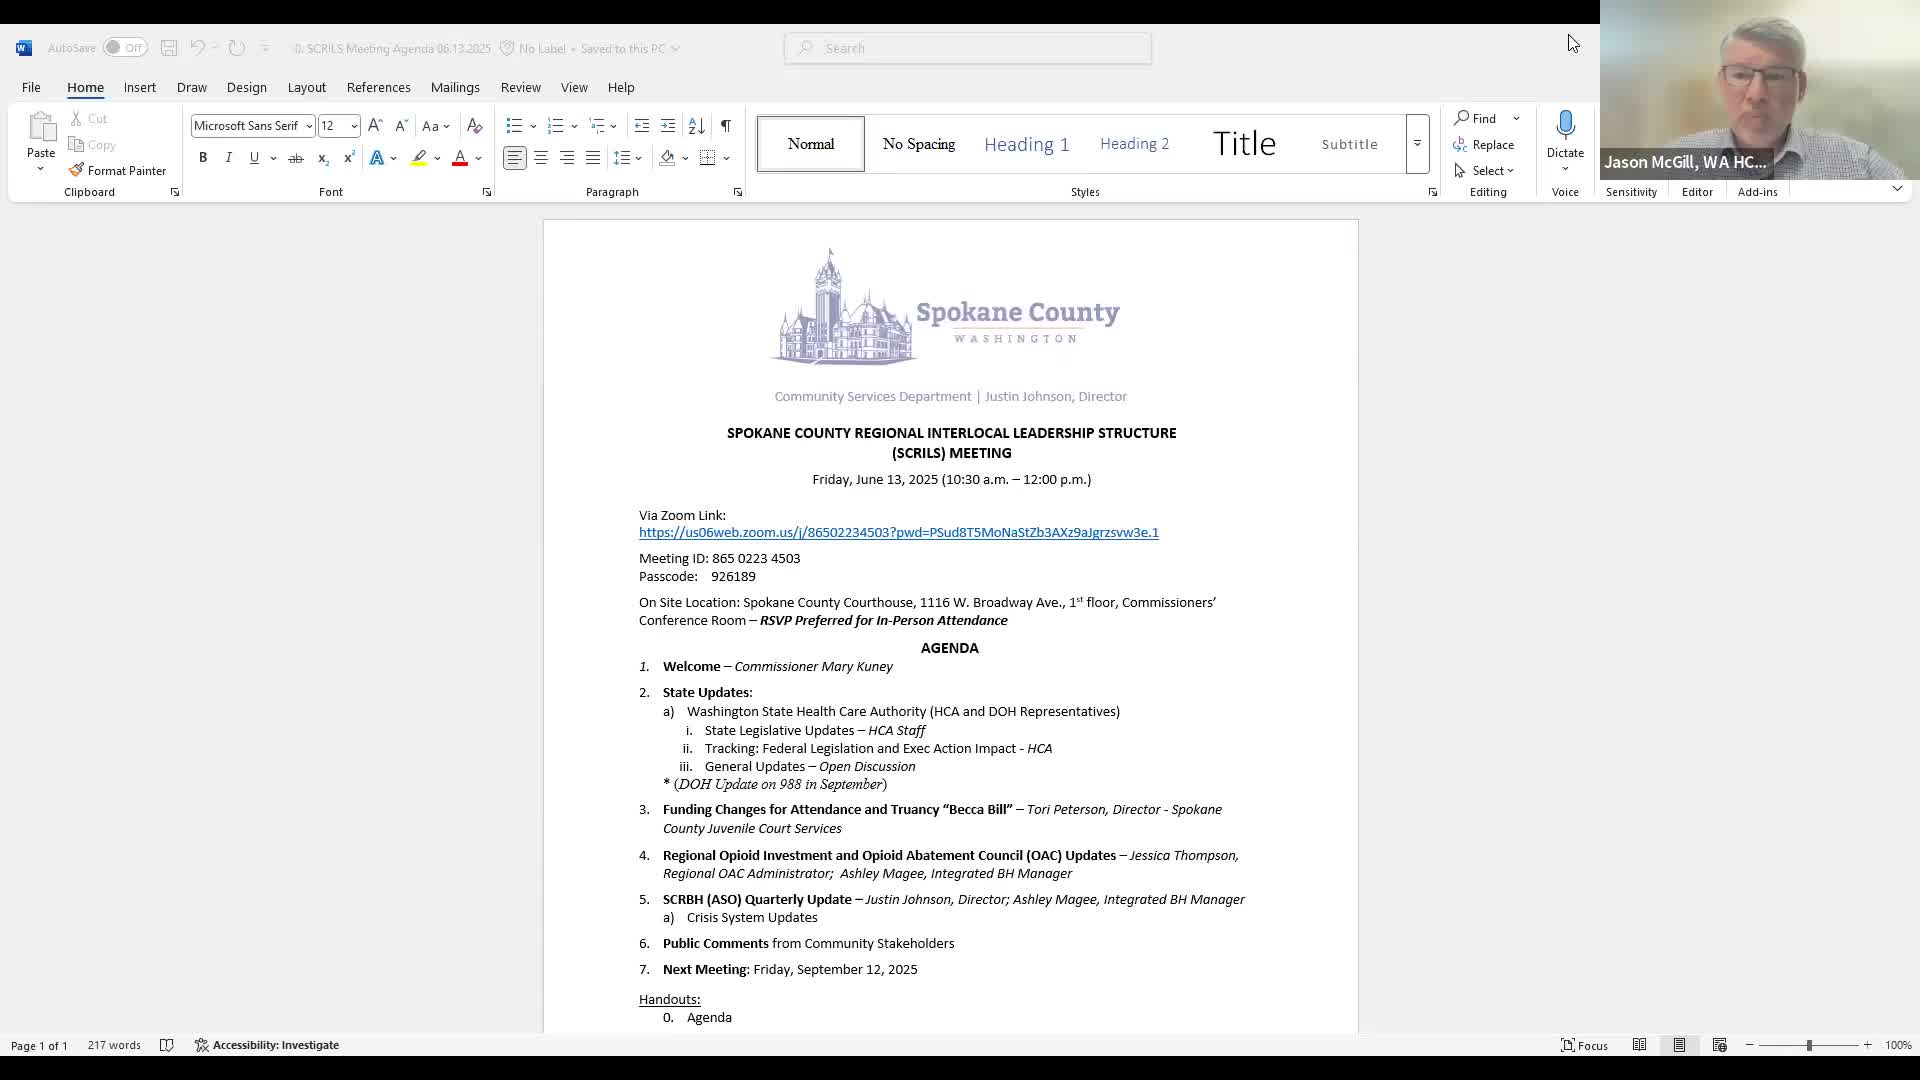This screenshot has height=1080, width=1920.
Task: Click the Format Painter tool
Action: point(117,170)
